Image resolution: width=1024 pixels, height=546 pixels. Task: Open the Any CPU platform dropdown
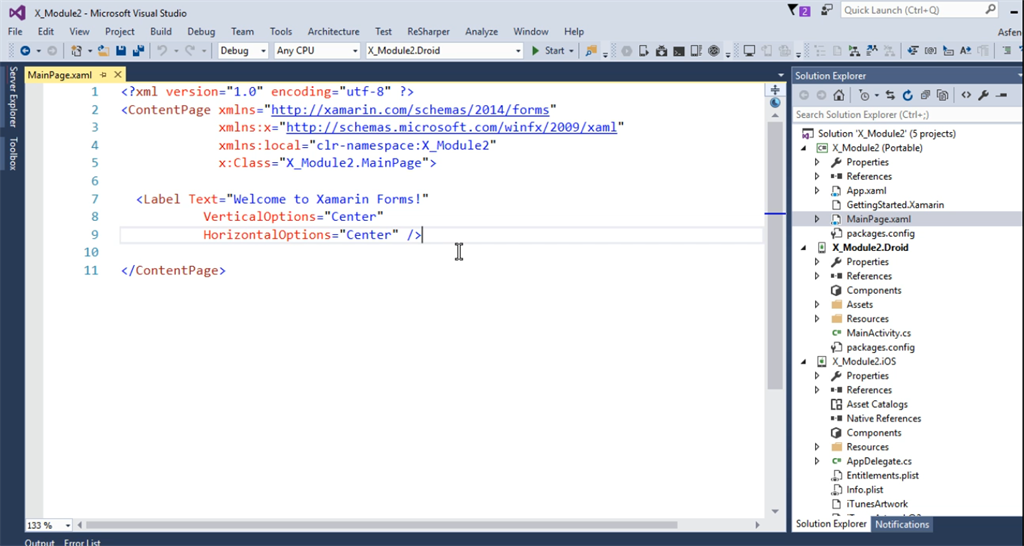click(x=316, y=51)
